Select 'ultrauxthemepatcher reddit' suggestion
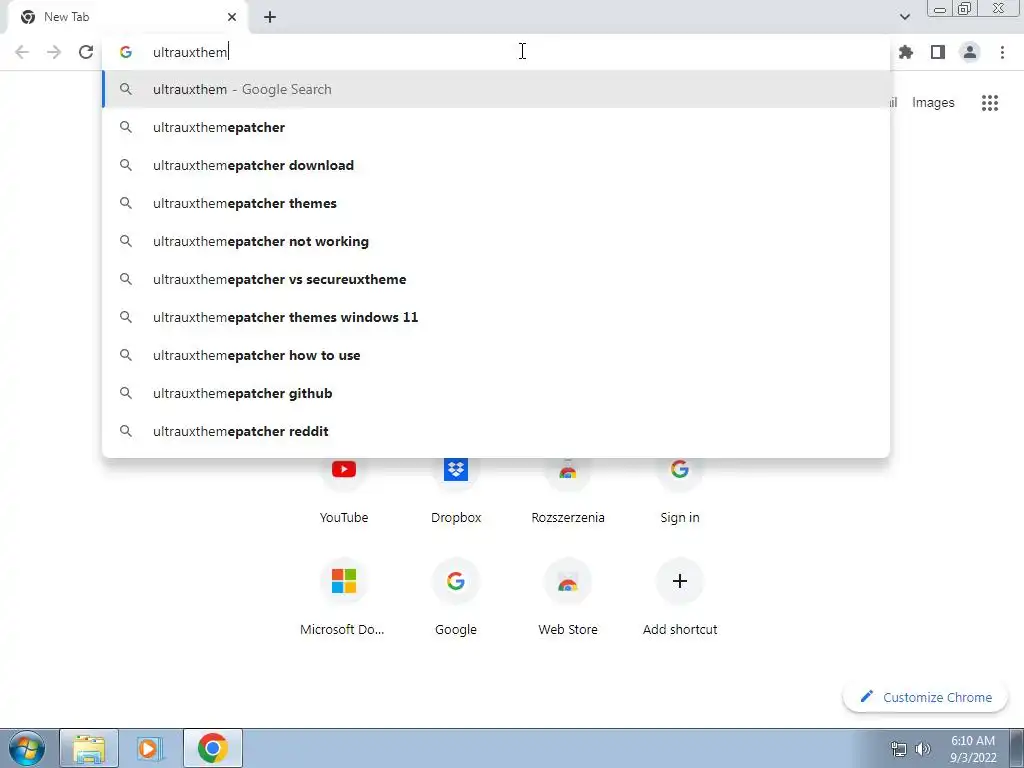Image resolution: width=1024 pixels, height=768 pixels. [x=496, y=431]
